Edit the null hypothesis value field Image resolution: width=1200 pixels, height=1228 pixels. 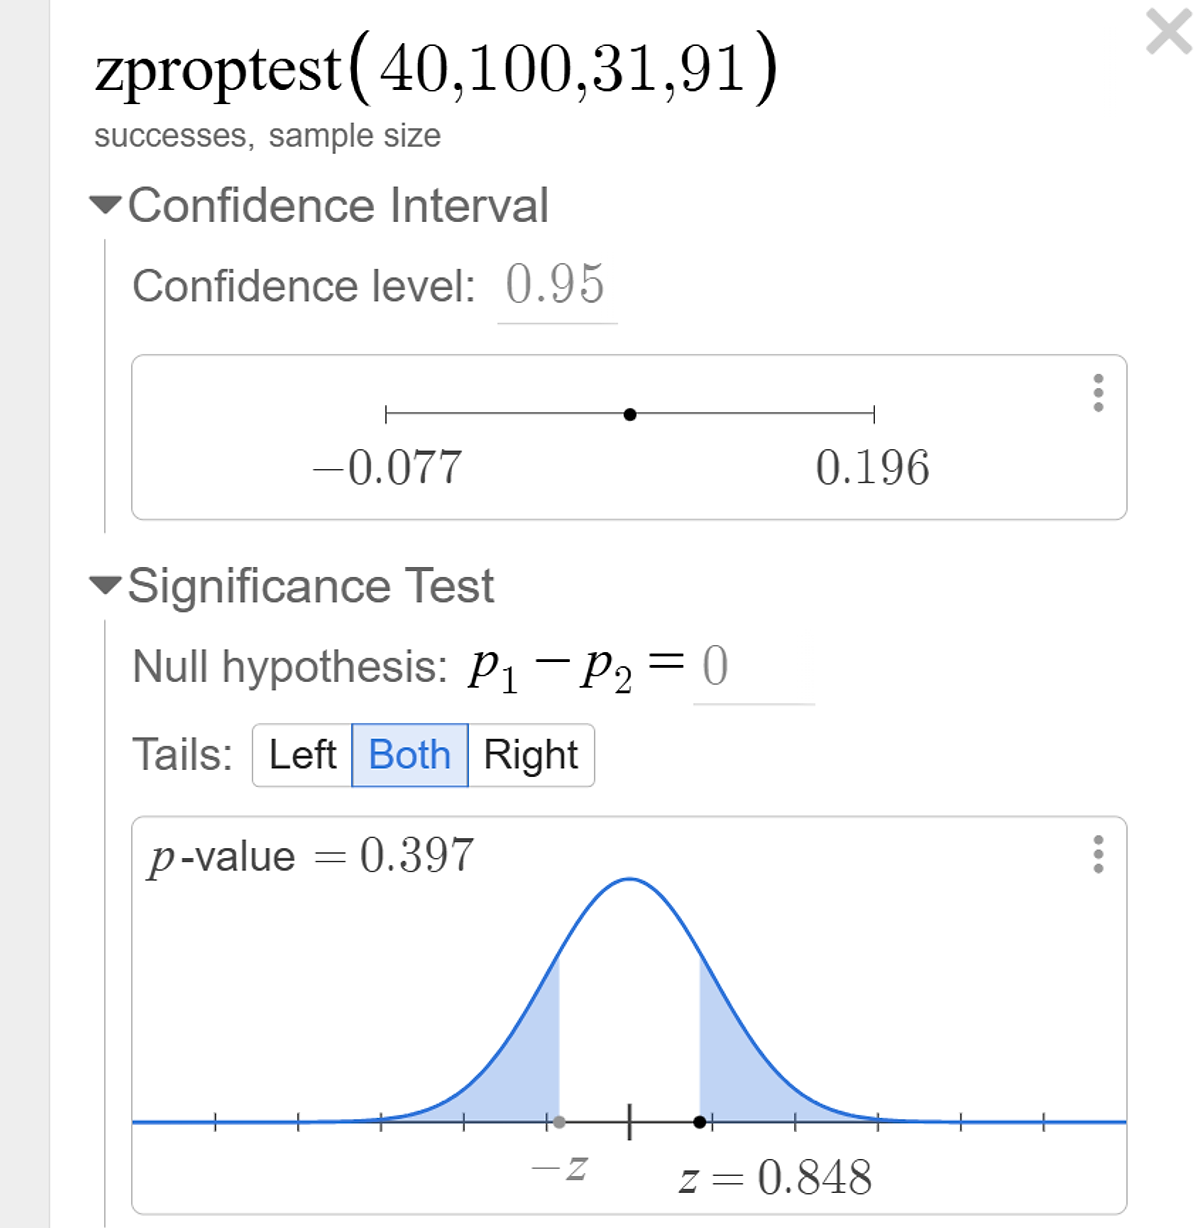[752, 667]
